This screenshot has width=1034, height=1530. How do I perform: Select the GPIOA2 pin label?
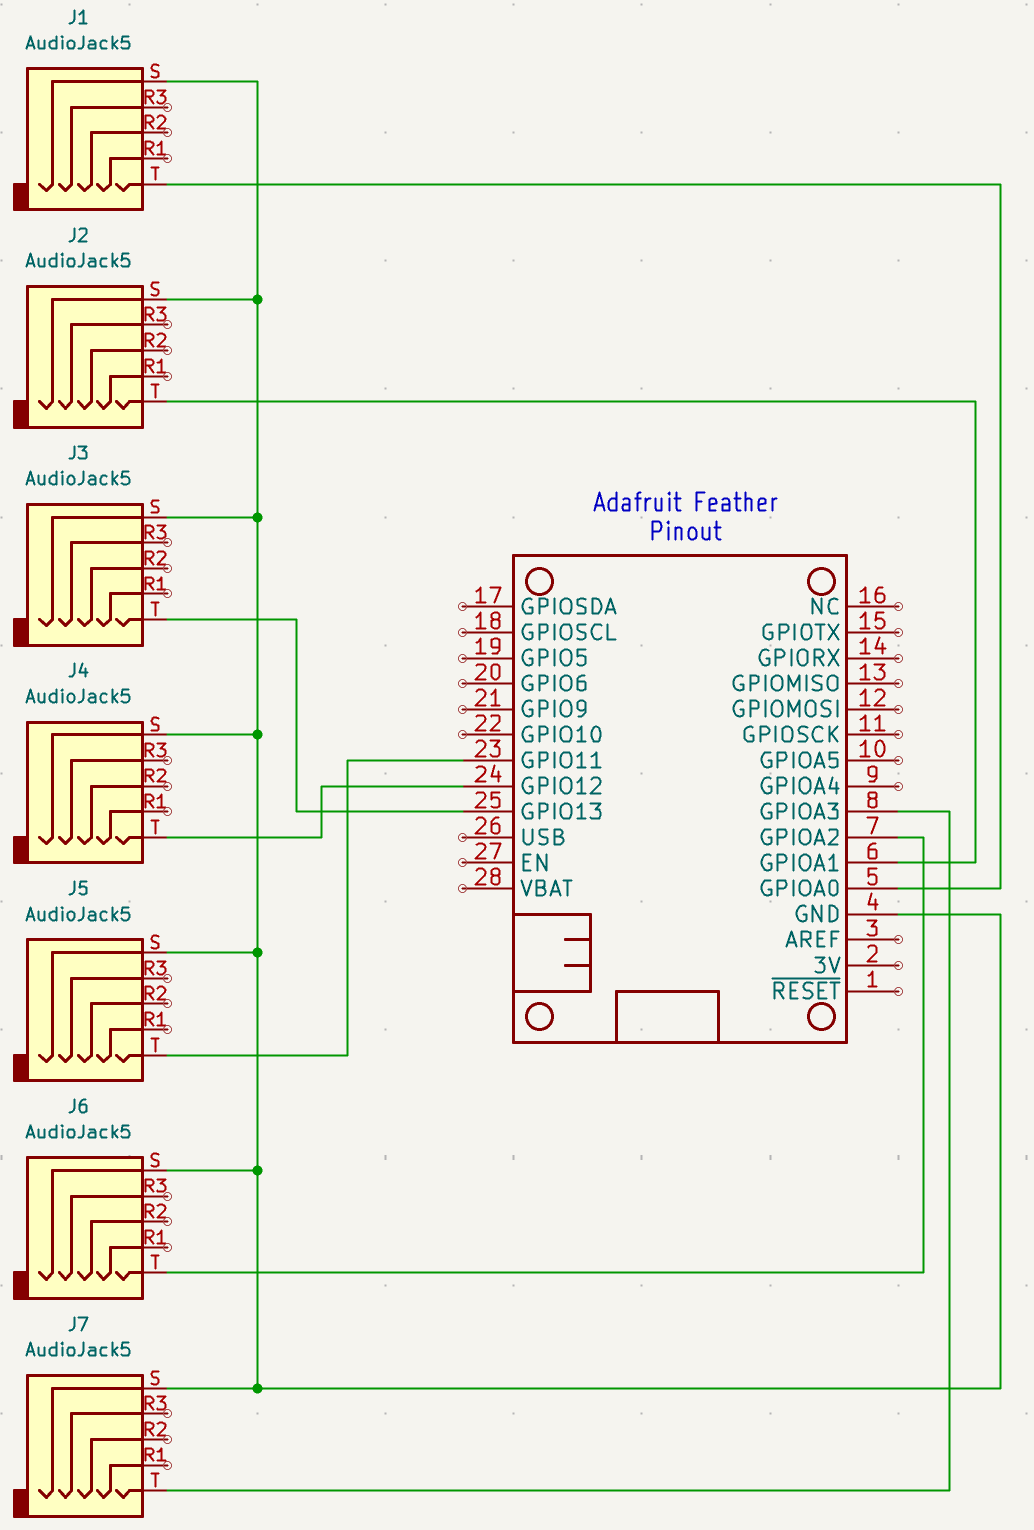click(x=800, y=838)
